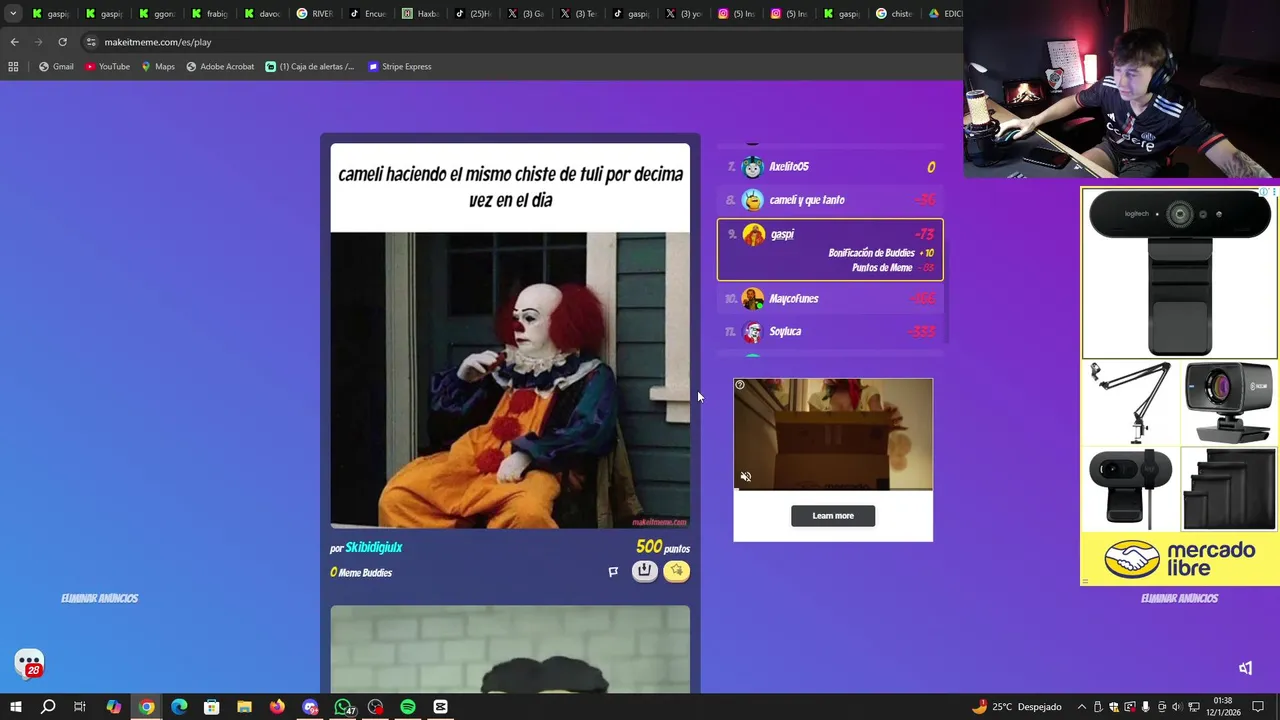This screenshot has height=720, width=1280.
Task: Switch to the RIVER browser tab
Action: click(315, 14)
